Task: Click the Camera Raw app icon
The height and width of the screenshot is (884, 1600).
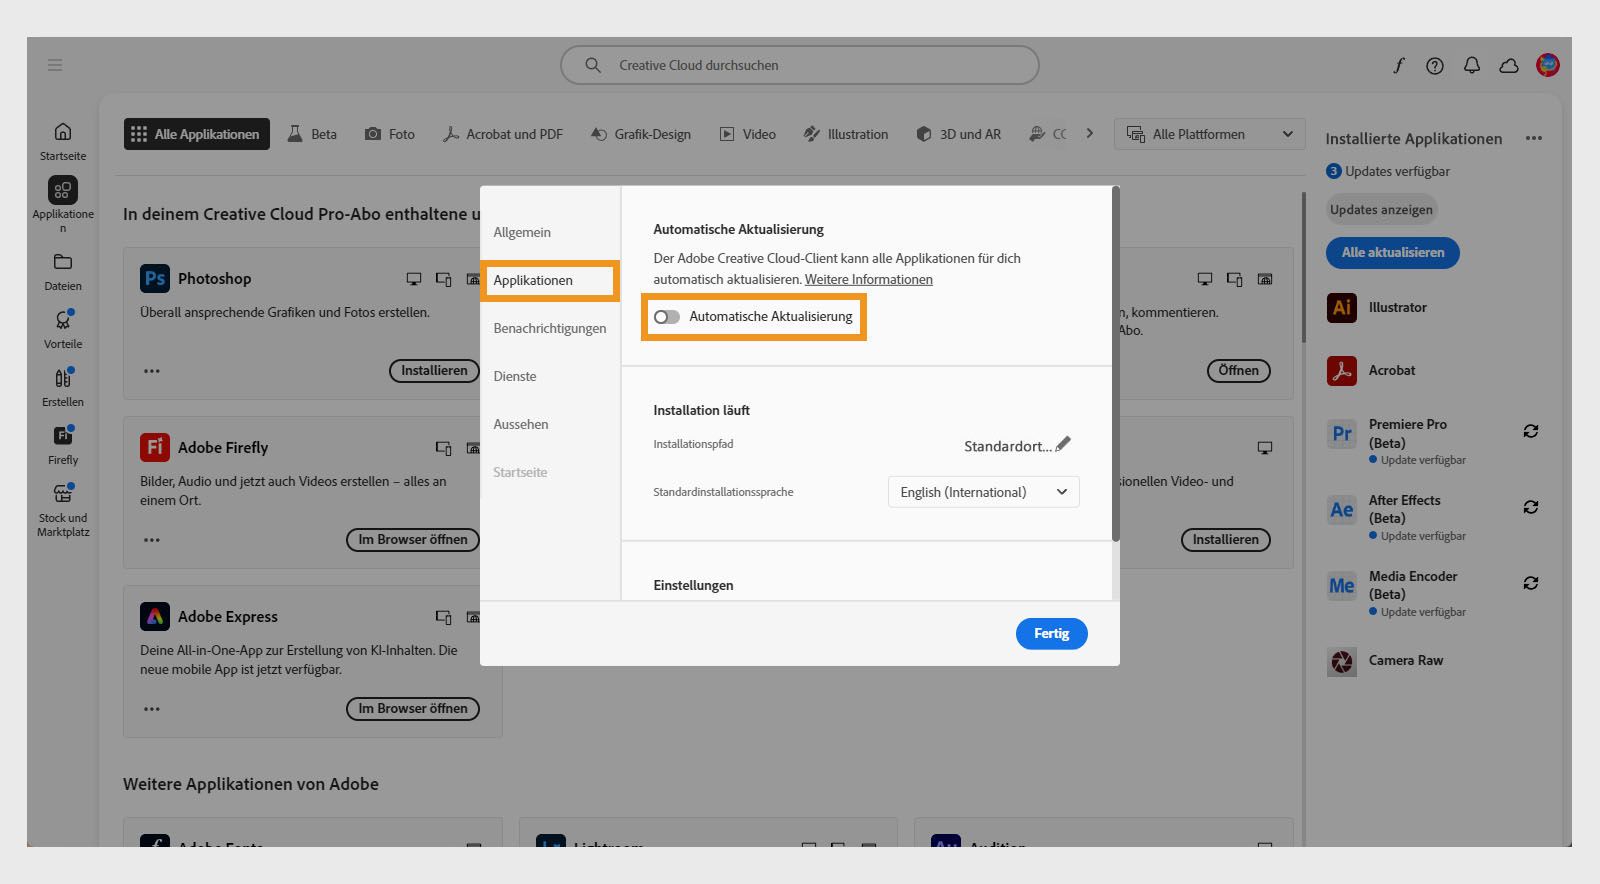Action: coord(1342,661)
